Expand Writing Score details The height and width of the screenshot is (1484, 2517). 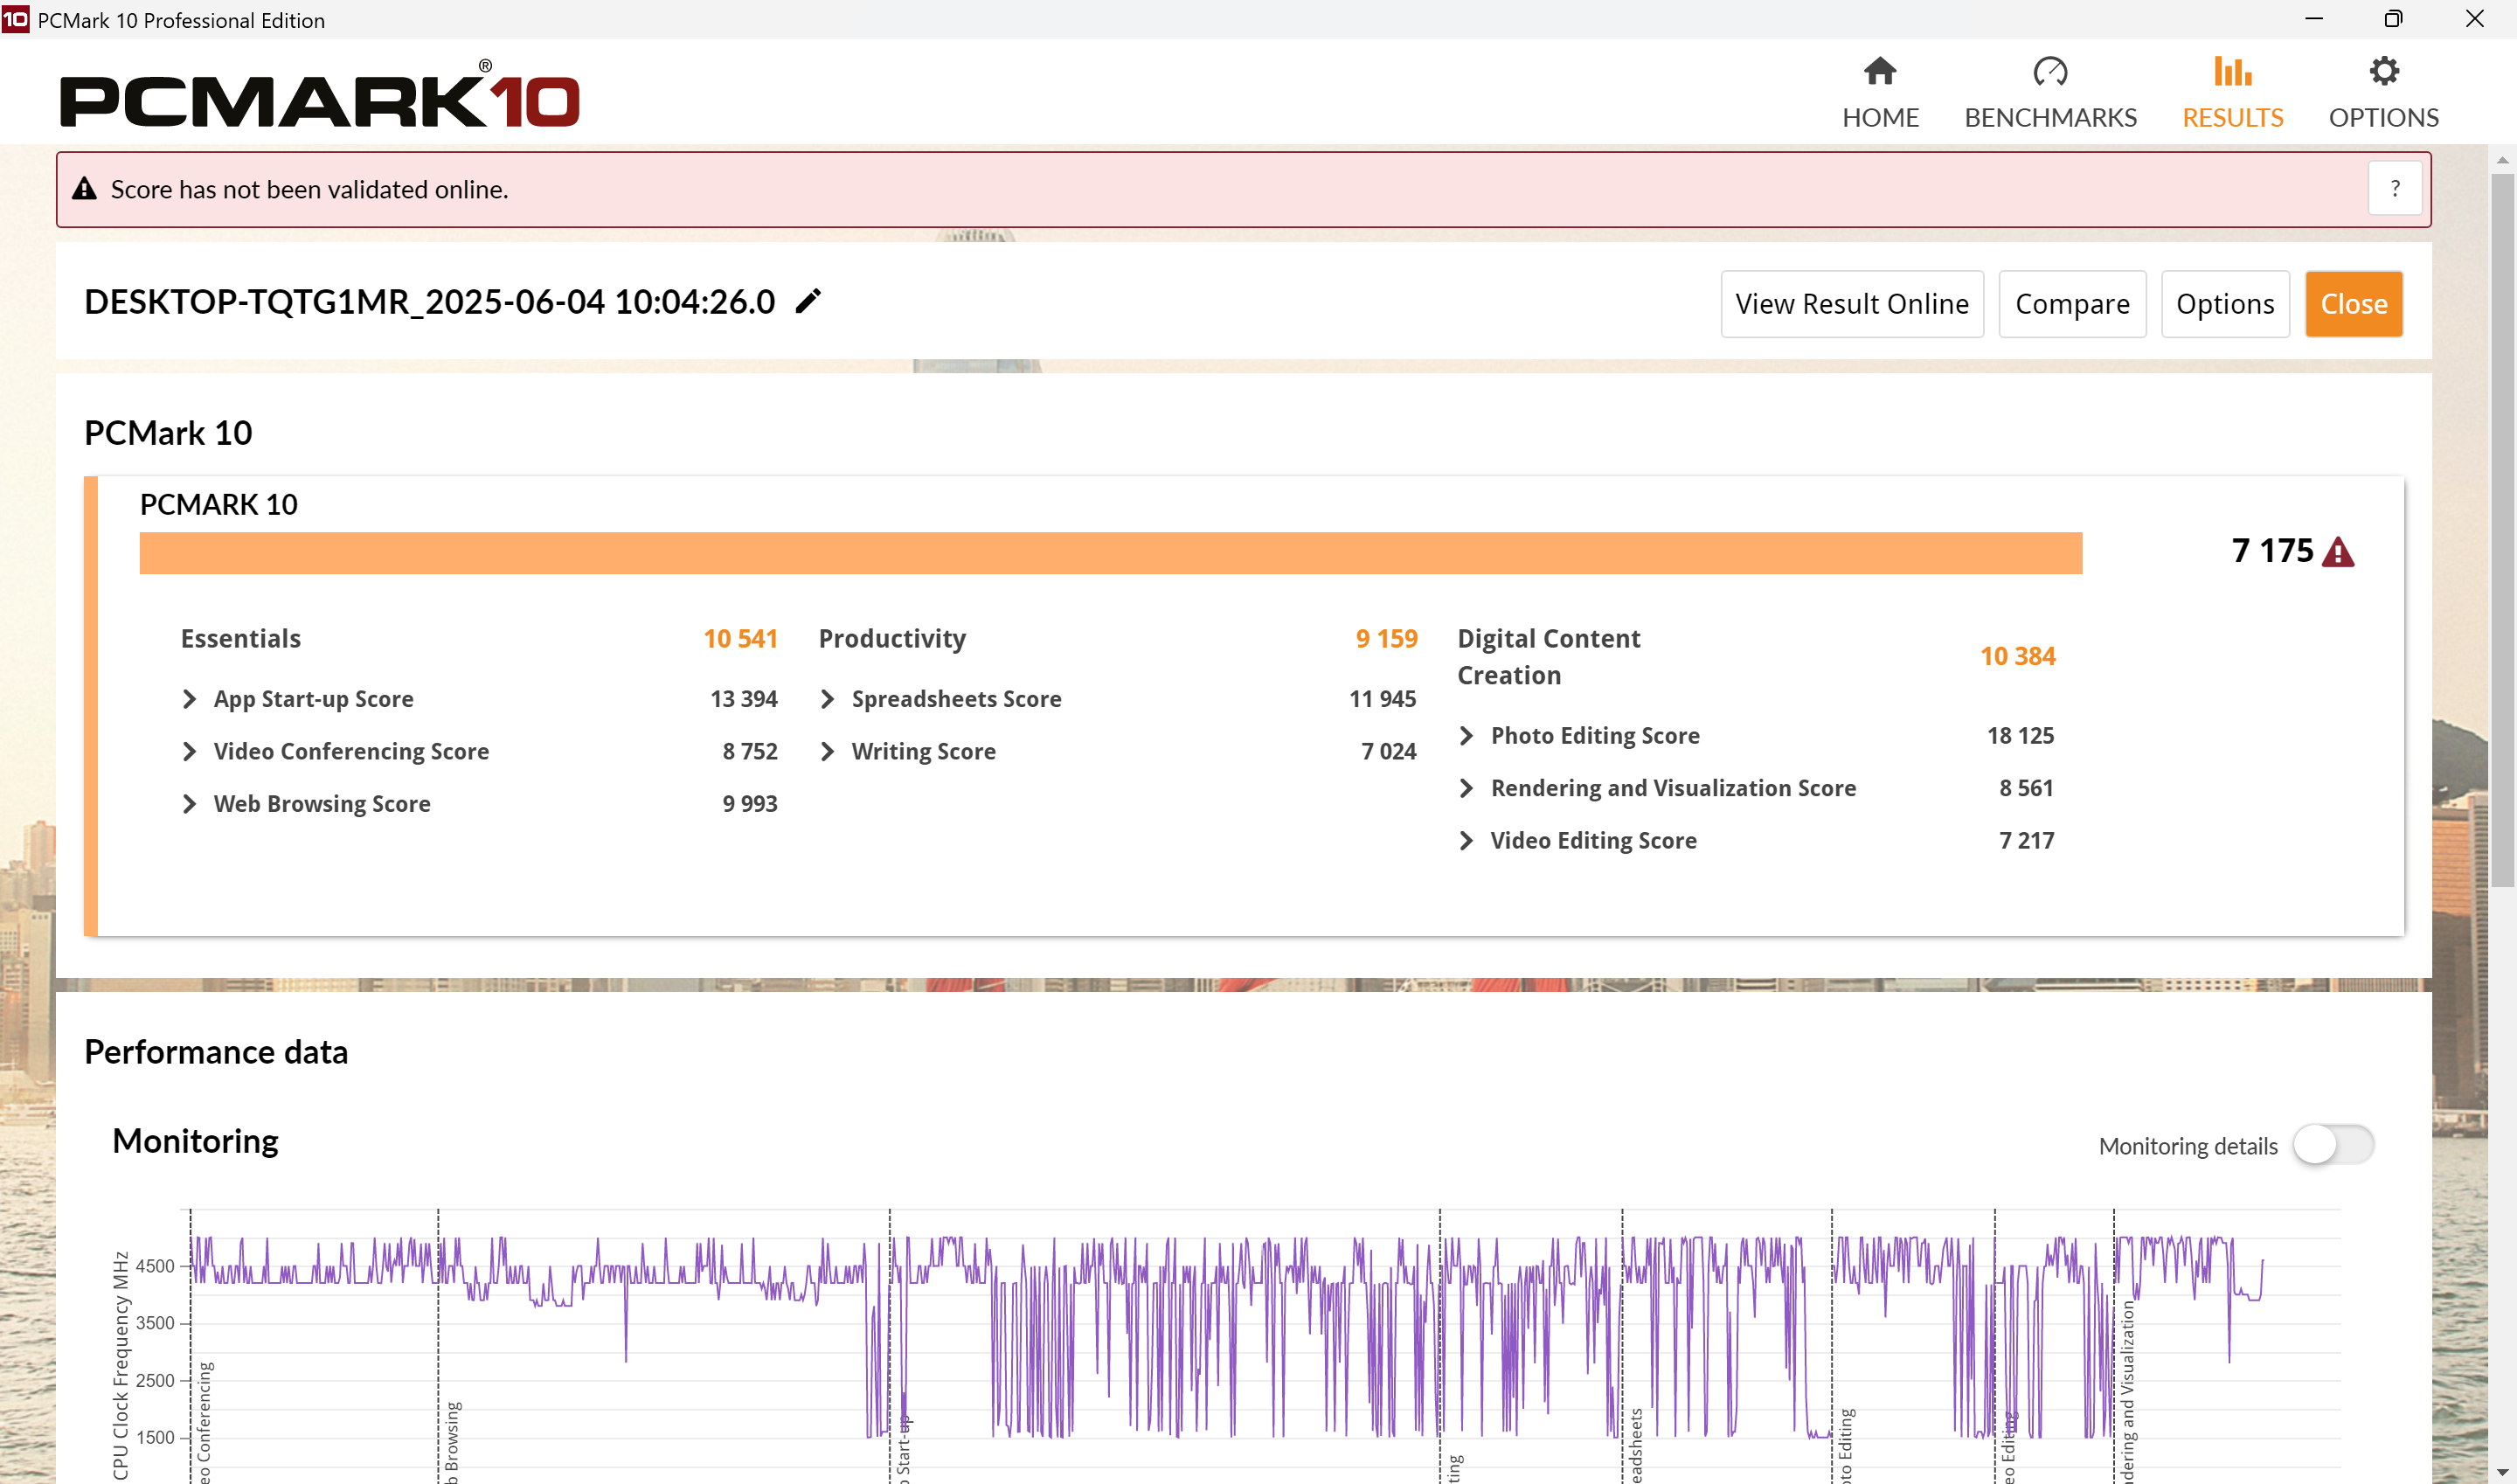pos(827,751)
